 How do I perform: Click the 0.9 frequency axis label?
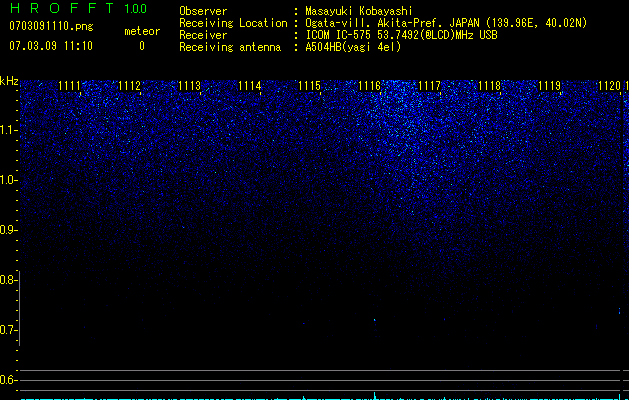pyautogui.click(x=8, y=230)
